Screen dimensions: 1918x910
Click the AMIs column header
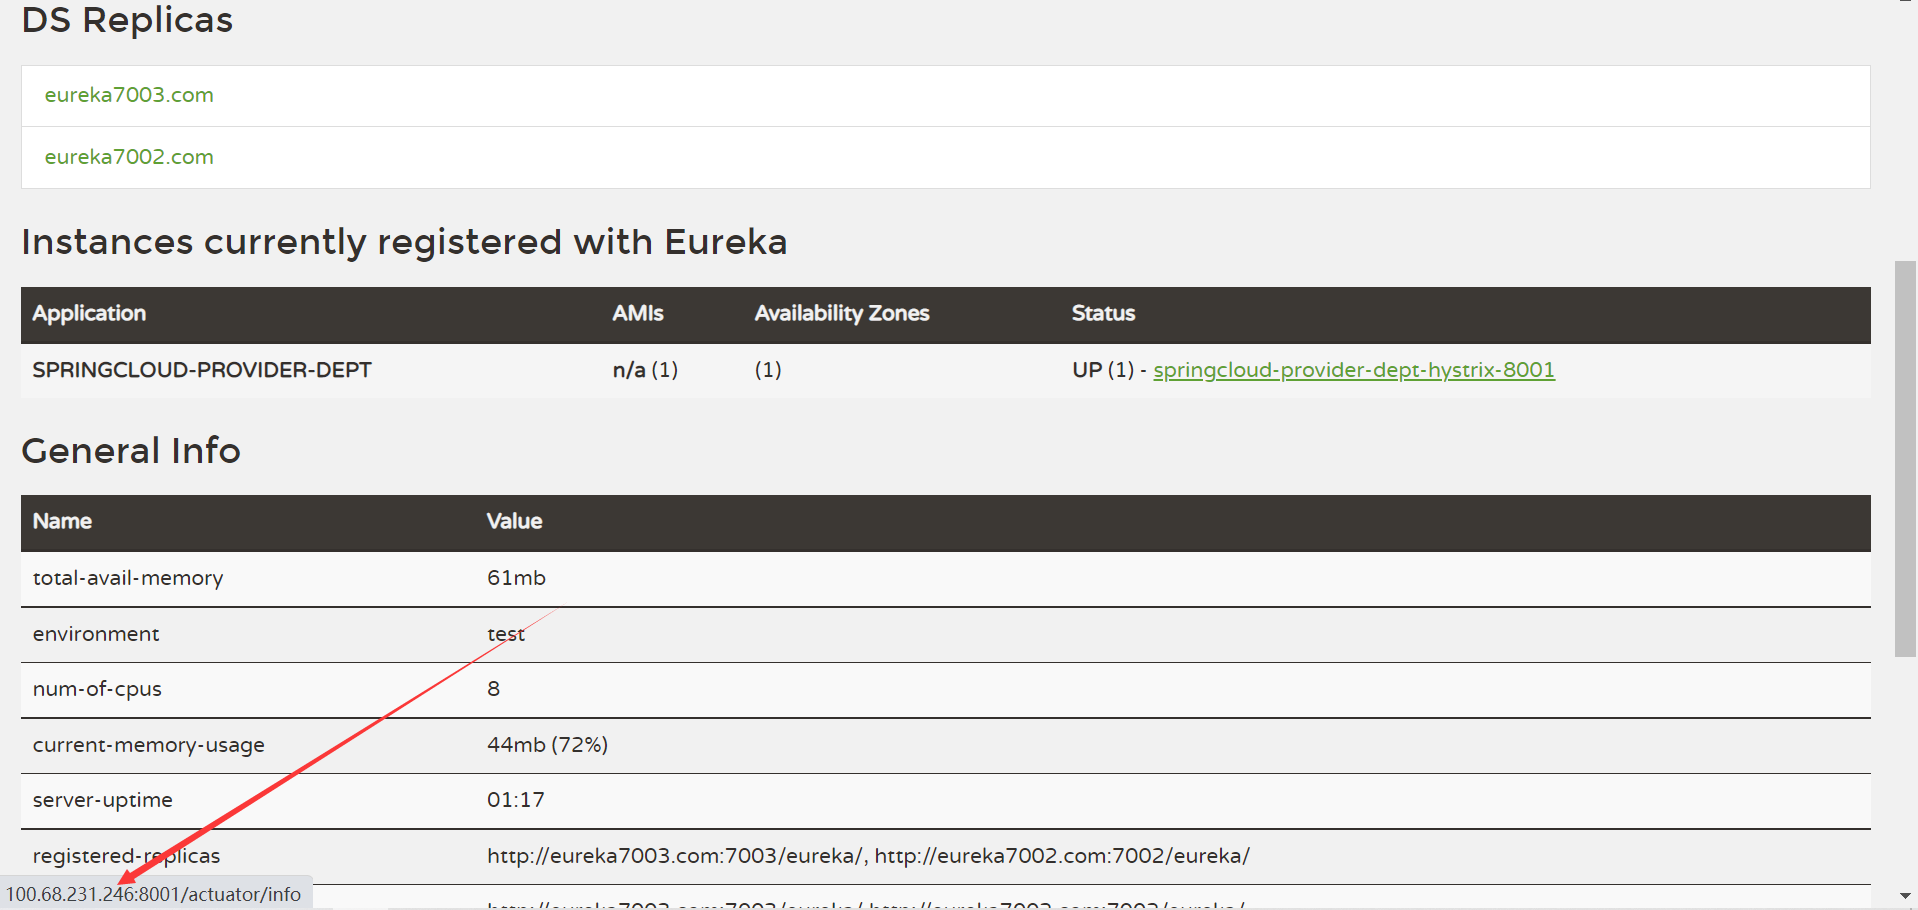tap(637, 314)
